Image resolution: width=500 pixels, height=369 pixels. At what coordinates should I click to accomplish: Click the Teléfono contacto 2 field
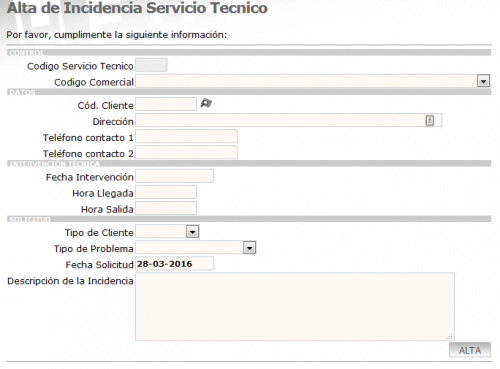point(186,152)
